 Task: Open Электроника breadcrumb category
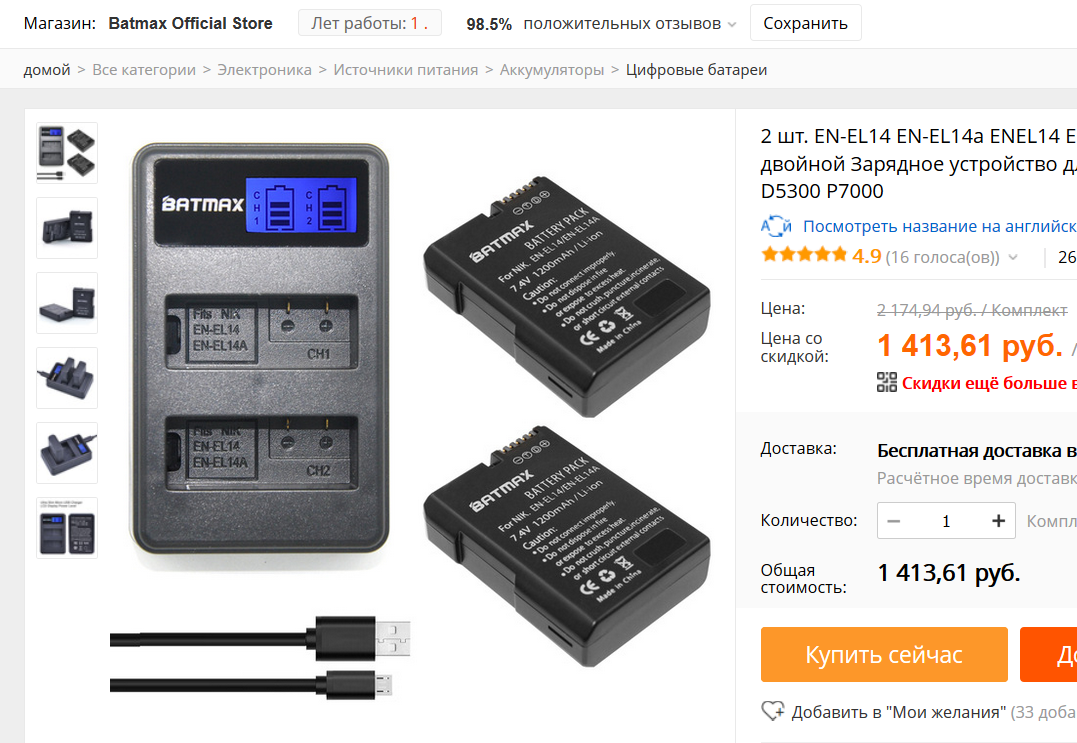264,69
